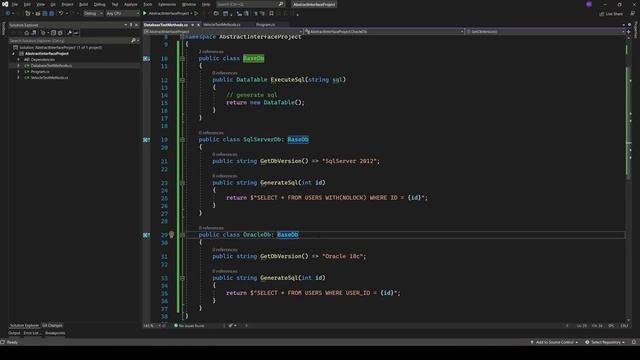The image size is (640, 360).
Task: Click Show All Files icon in Solution Explorer
Action: point(60,33)
